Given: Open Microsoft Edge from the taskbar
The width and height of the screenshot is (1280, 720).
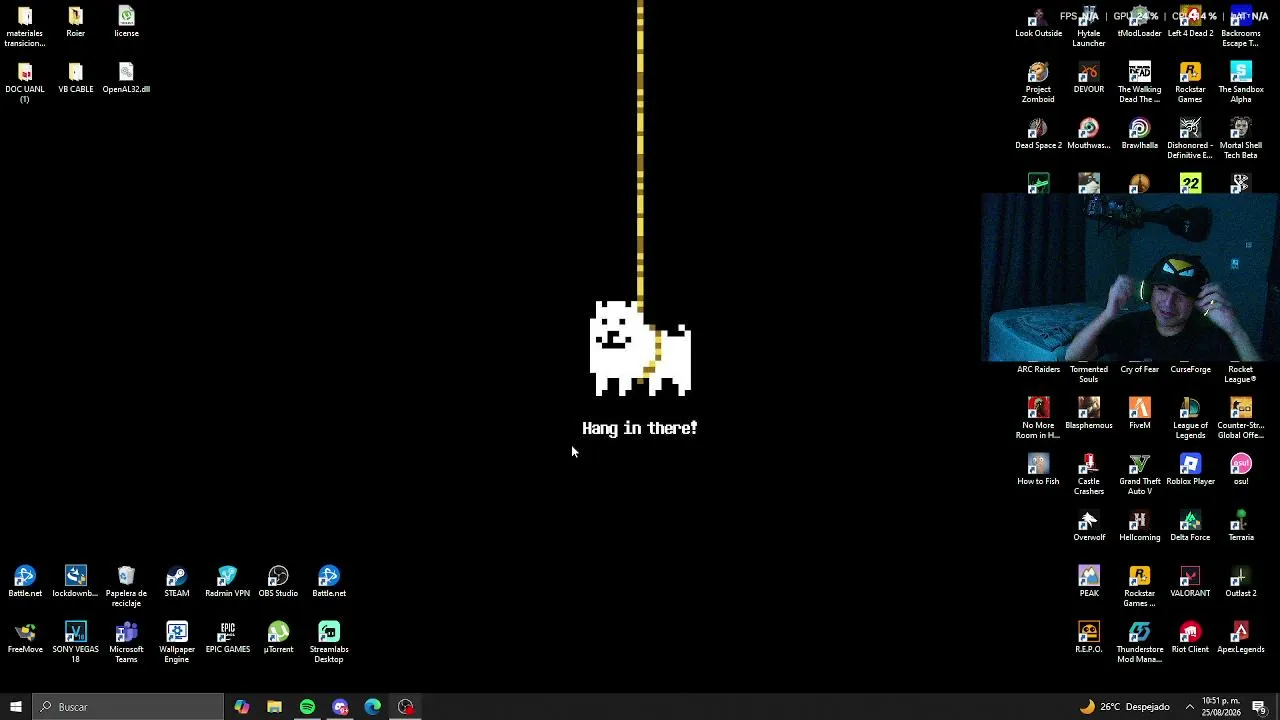Looking at the screenshot, I should pyautogui.click(x=373, y=707).
